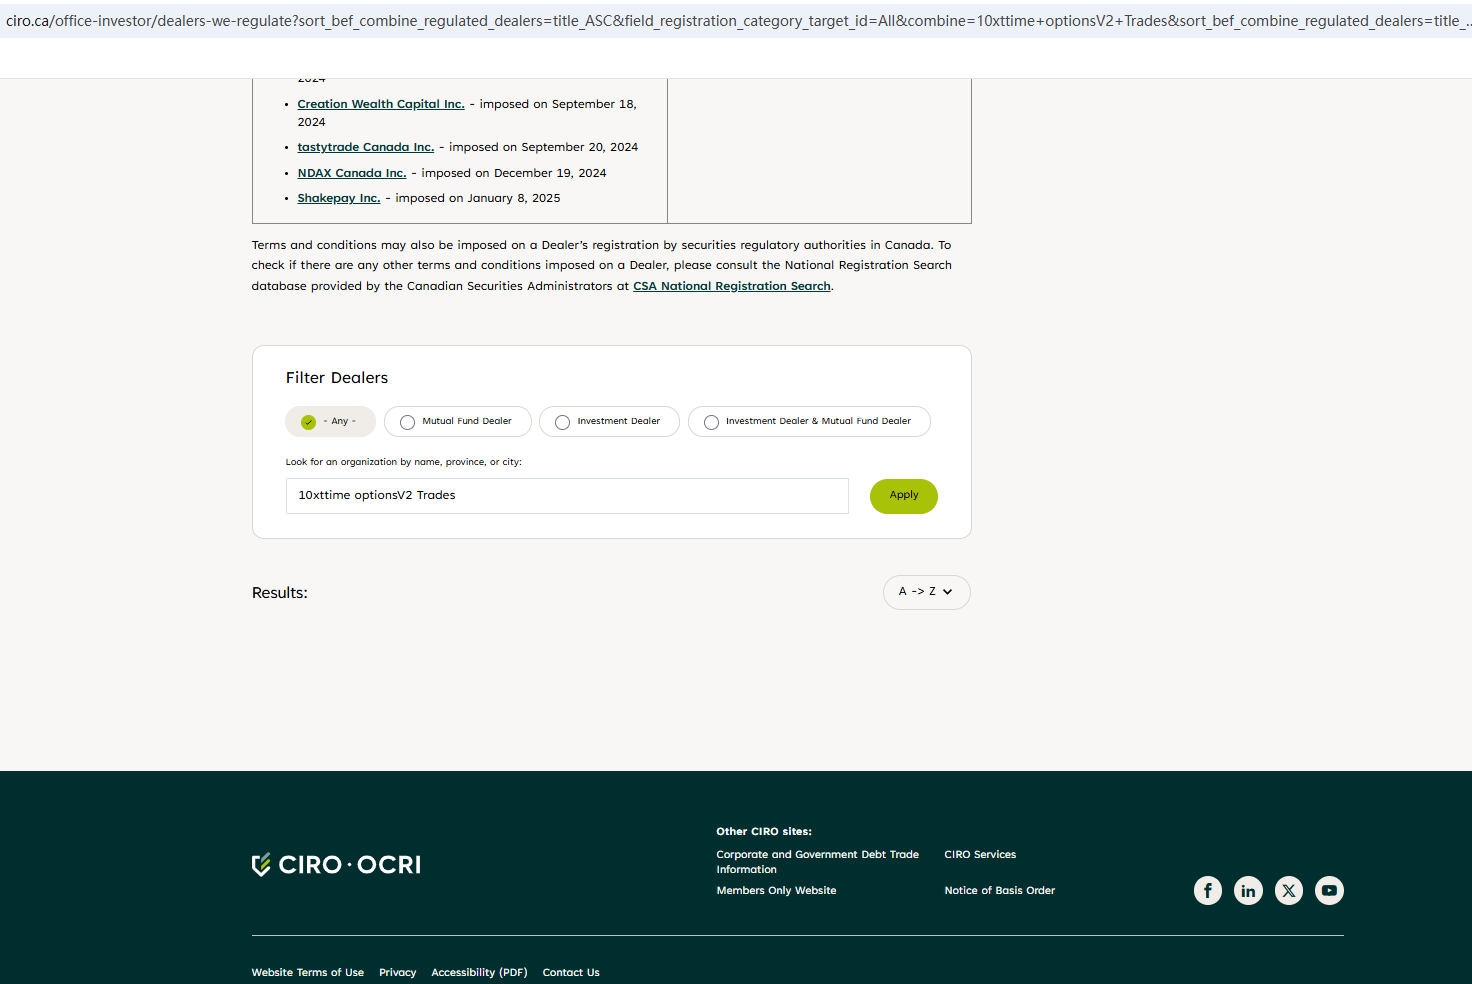Screen dimensions: 1472x984
Task: Open CIRO X (Twitter) icon
Action: [x=1289, y=890]
